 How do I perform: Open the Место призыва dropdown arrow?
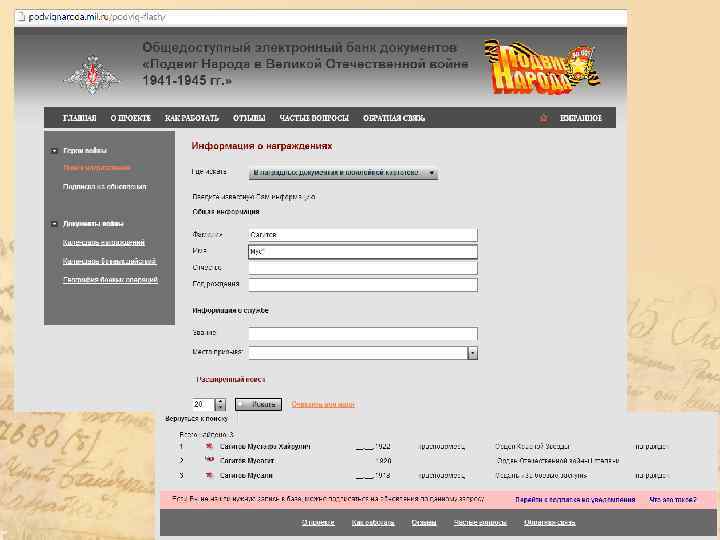click(x=472, y=353)
